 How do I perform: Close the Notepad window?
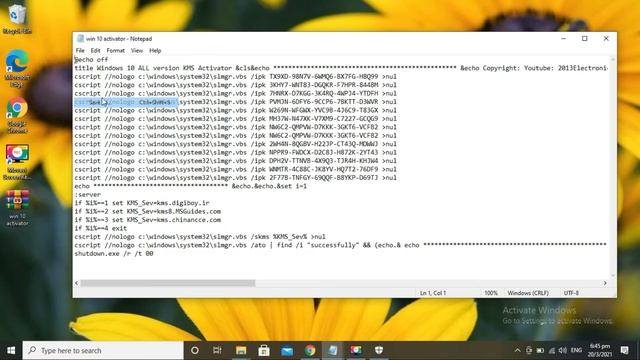coord(606,38)
